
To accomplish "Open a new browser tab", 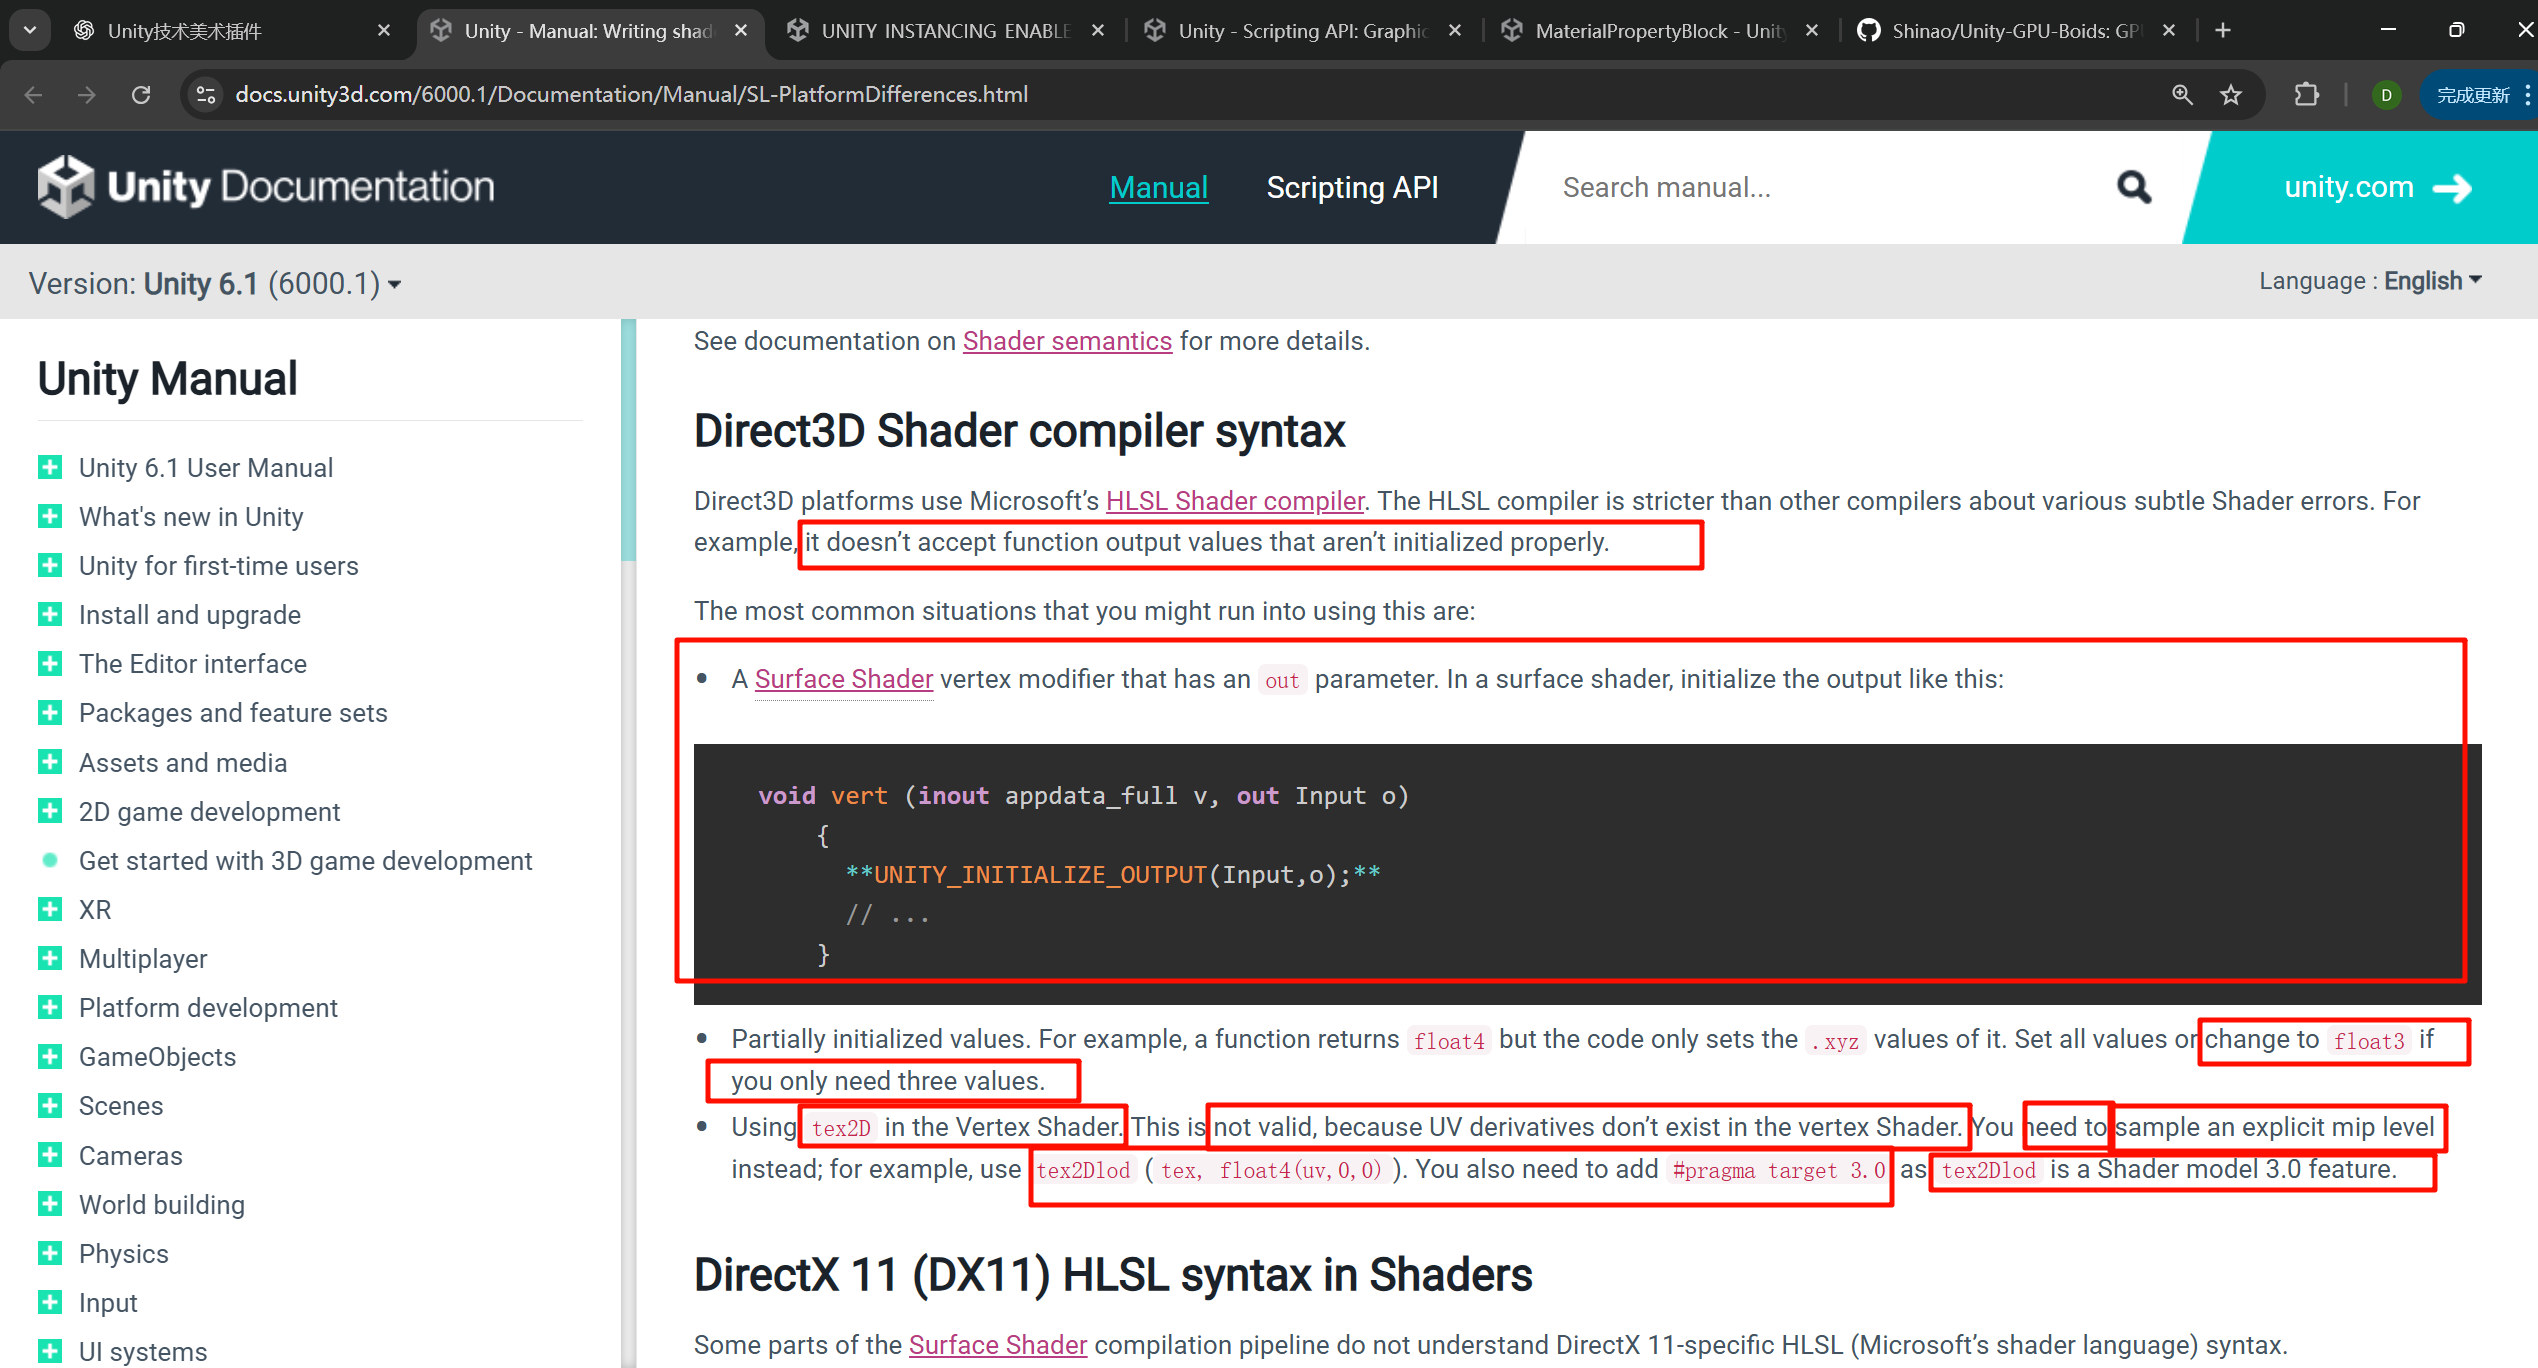I will tap(2223, 30).
